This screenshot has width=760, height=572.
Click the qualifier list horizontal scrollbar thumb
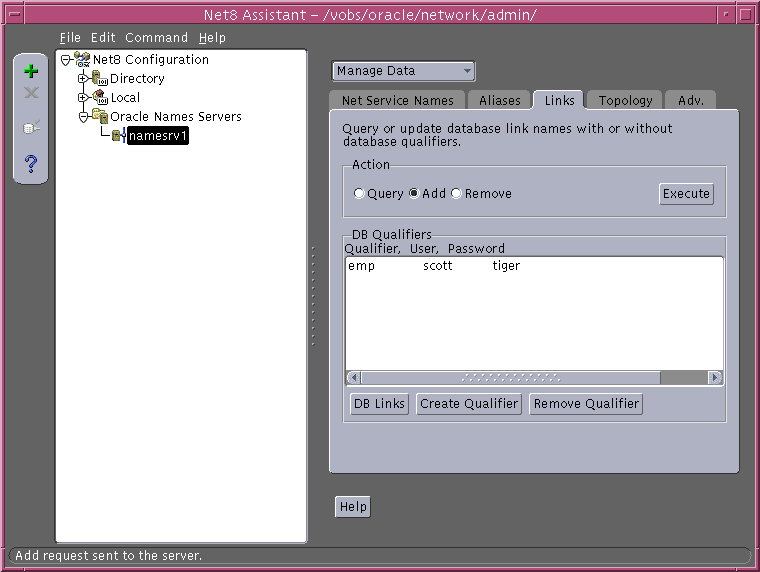pyautogui.click(x=510, y=377)
